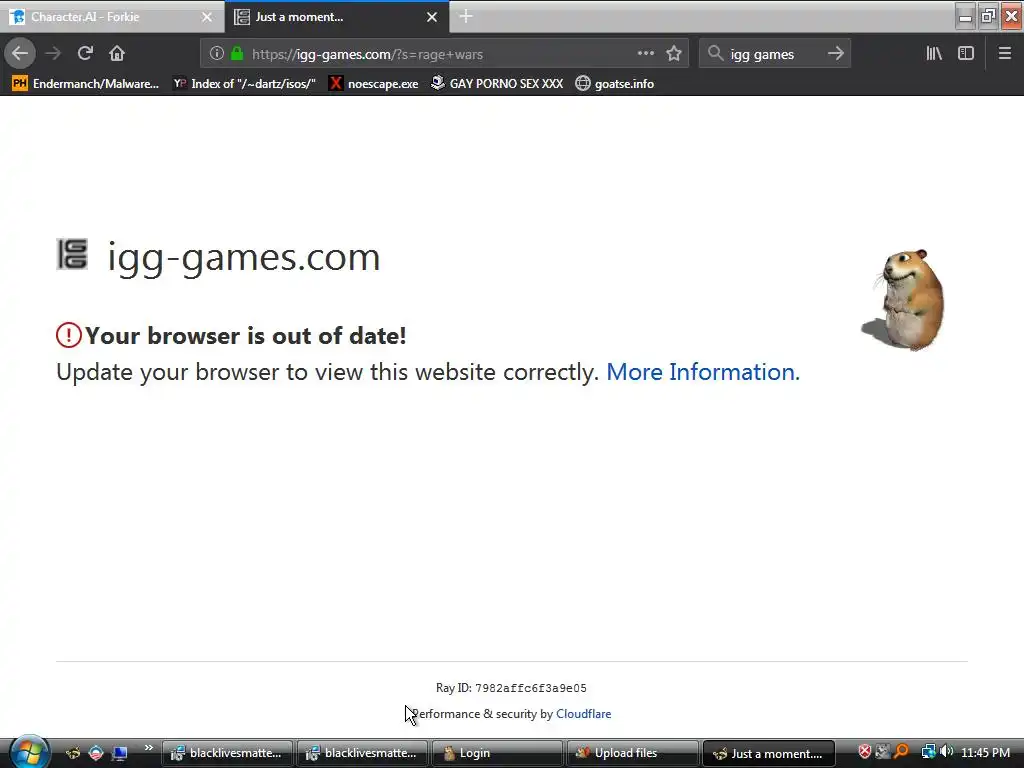Close the Just a moment tab
Viewport: 1024px width, 768px height.
click(432, 17)
